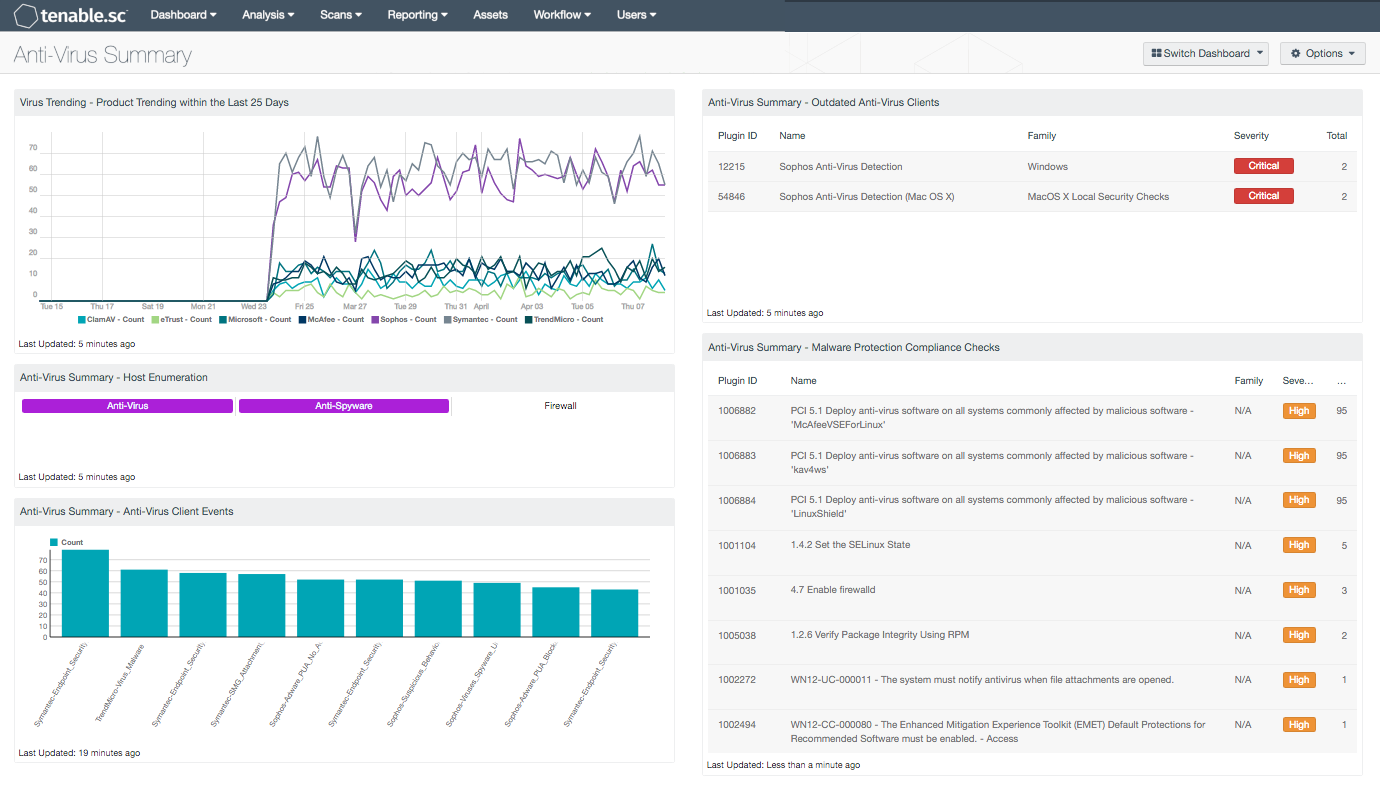
Task: Select LinuxShield PCI 5.1 compliance row
Action: point(1032,508)
